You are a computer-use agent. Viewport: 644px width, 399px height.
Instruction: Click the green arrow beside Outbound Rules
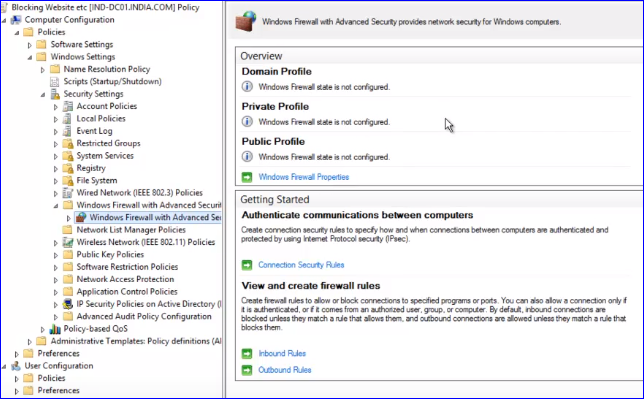pos(247,370)
